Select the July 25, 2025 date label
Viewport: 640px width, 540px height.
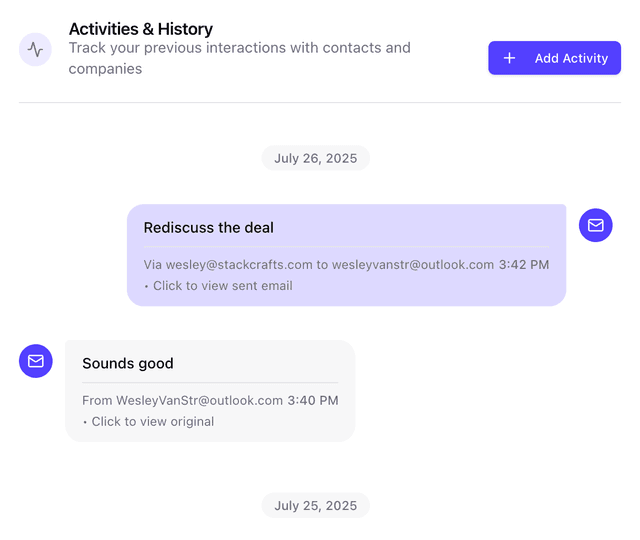(315, 506)
